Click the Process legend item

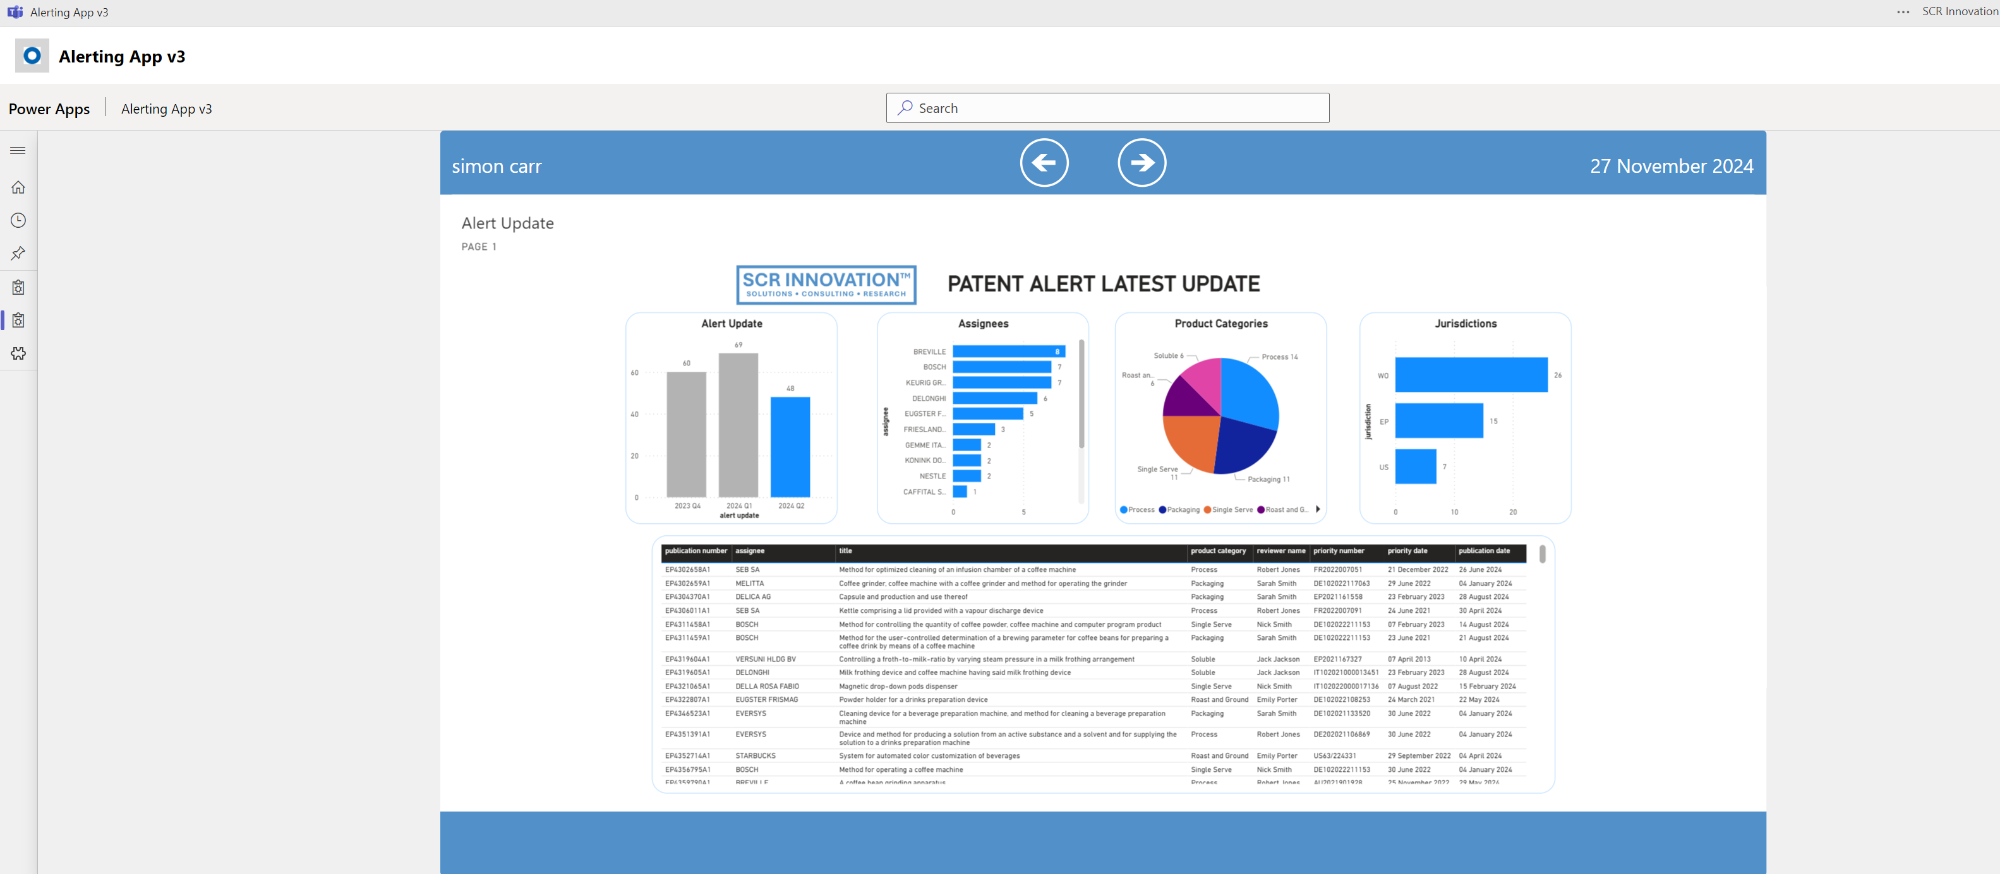pyautogui.click(x=1138, y=510)
